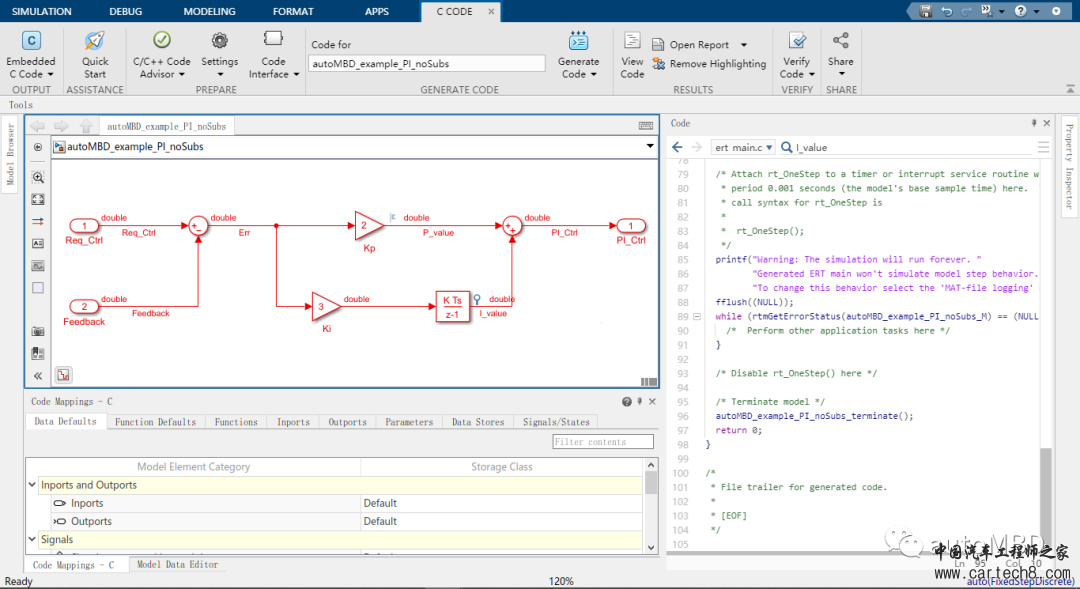Open the C/C++ Code Advisor
The height and width of the screenshot is (589, 1080).
(x=161, y=55)
